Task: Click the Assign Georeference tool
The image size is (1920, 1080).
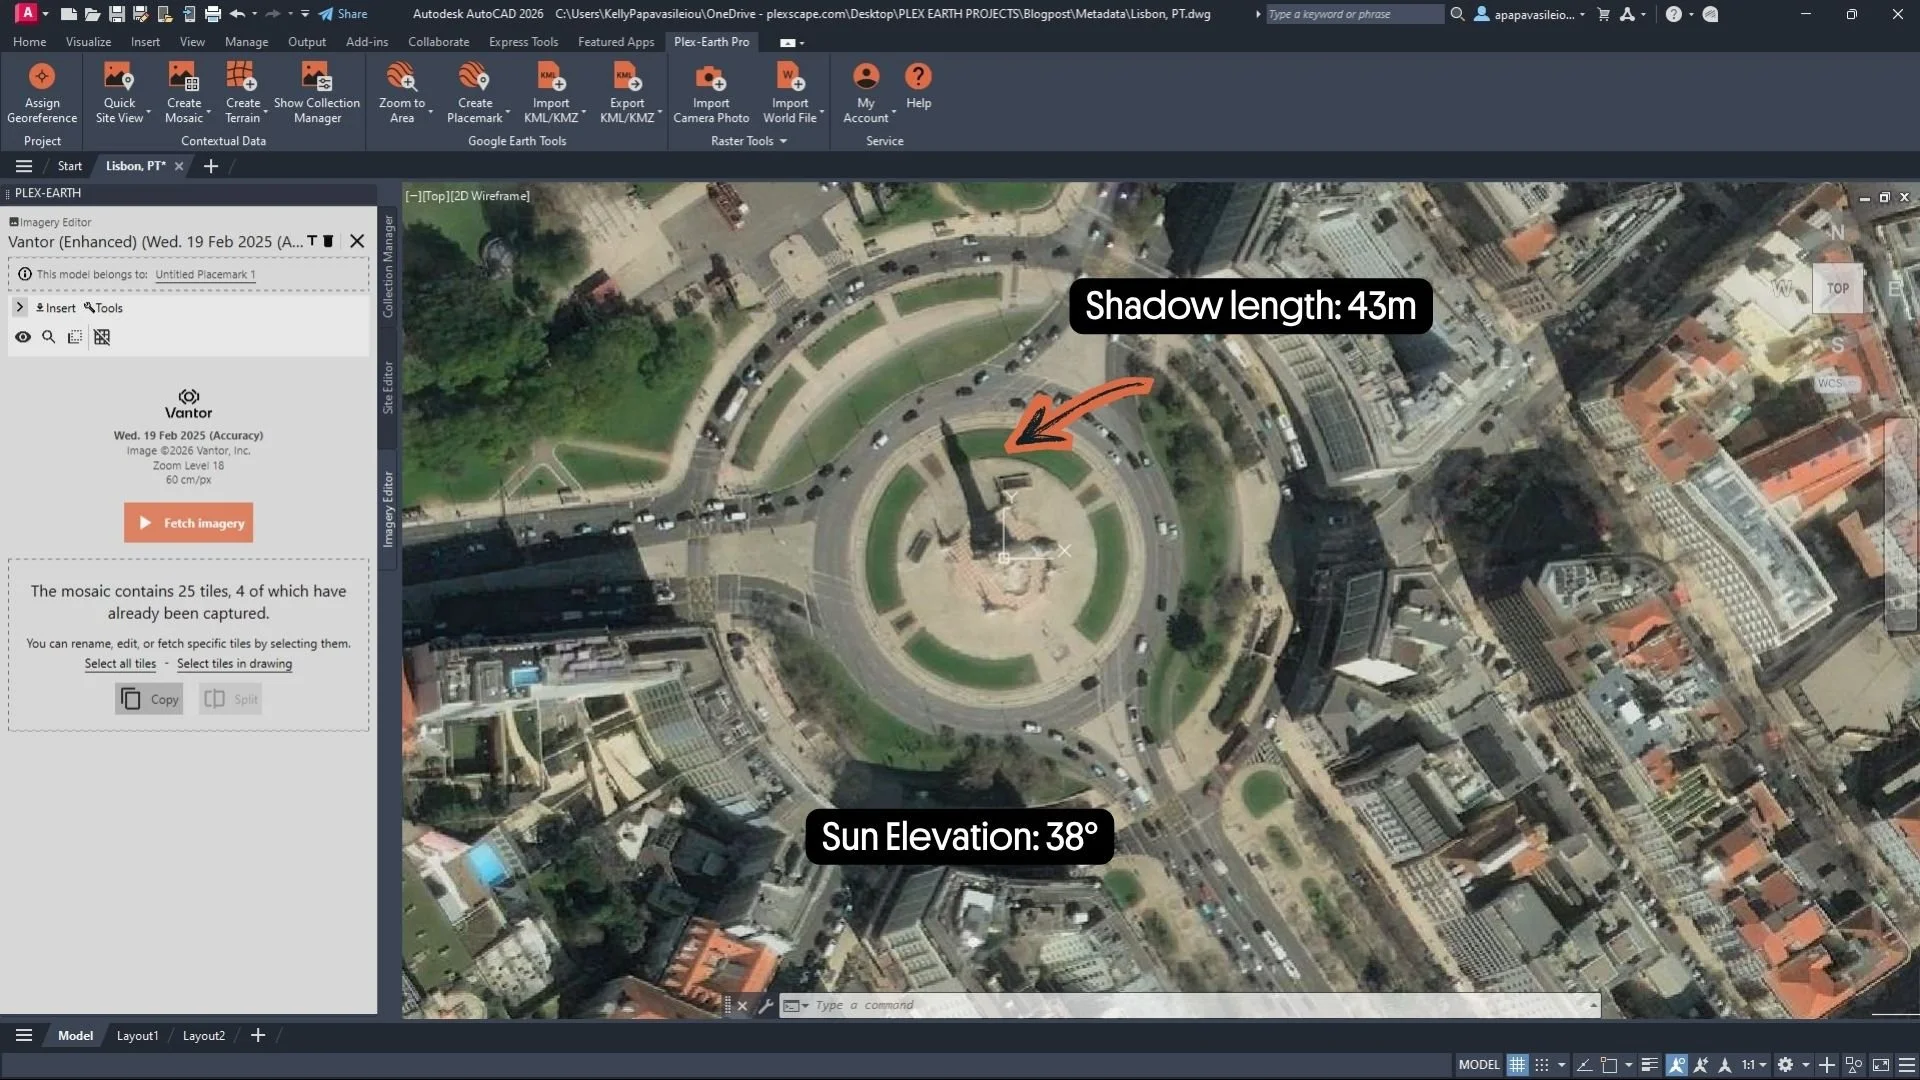Action: point(42,93)
